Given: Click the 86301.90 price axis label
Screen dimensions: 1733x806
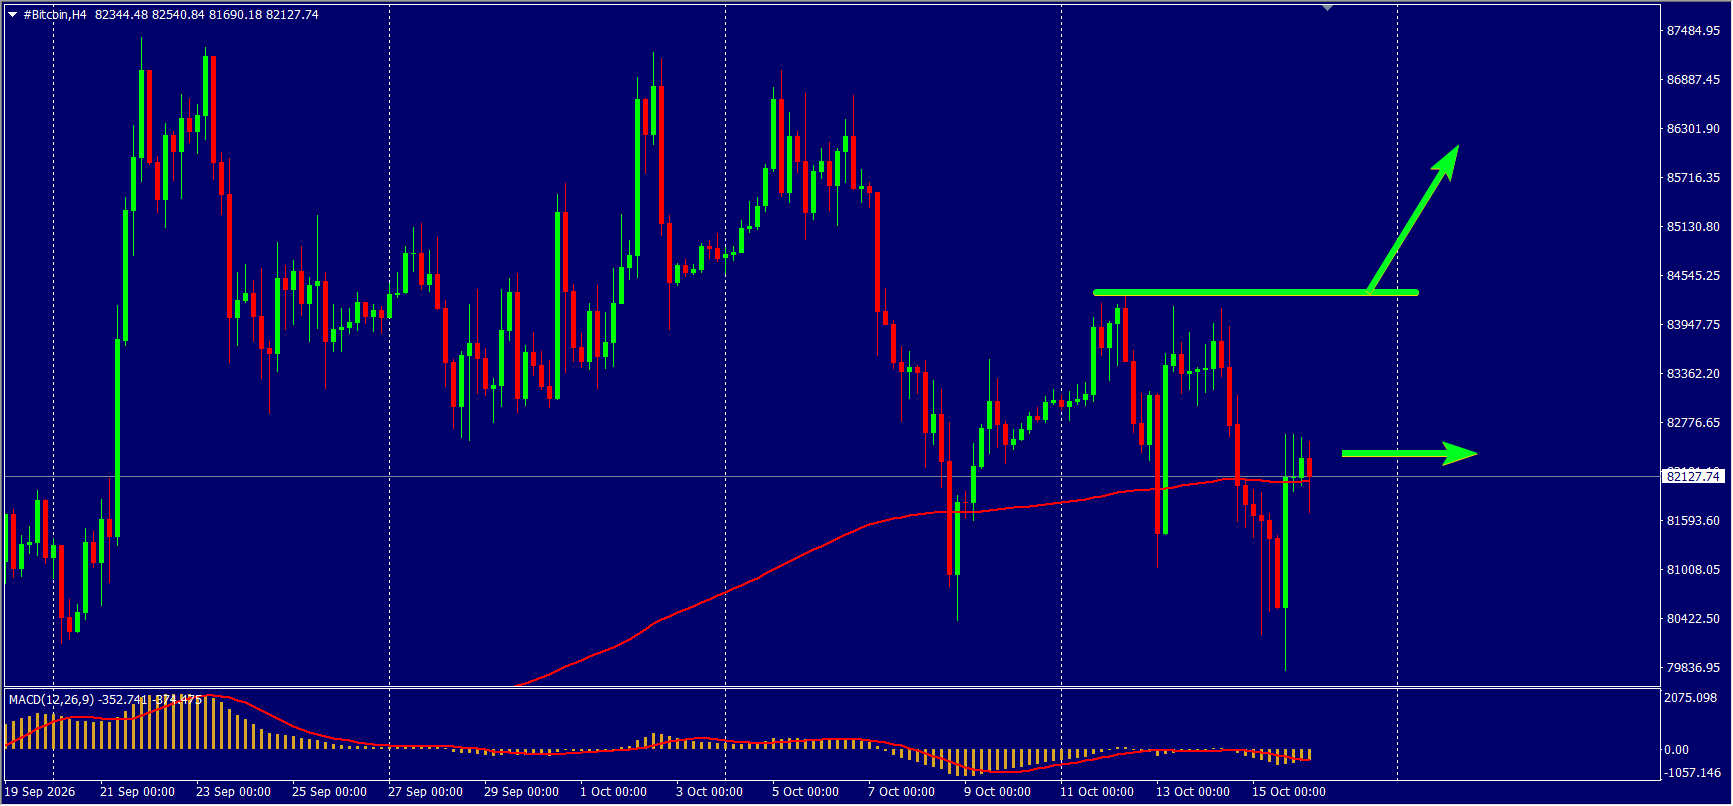Looking at the screenshot, I should click(1693, 129).
